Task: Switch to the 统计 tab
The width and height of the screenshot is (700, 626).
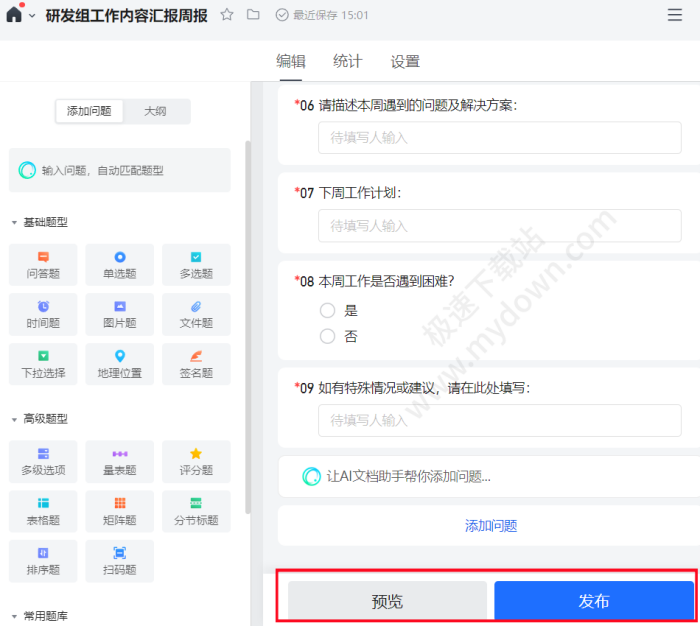Action: point(347,62)
